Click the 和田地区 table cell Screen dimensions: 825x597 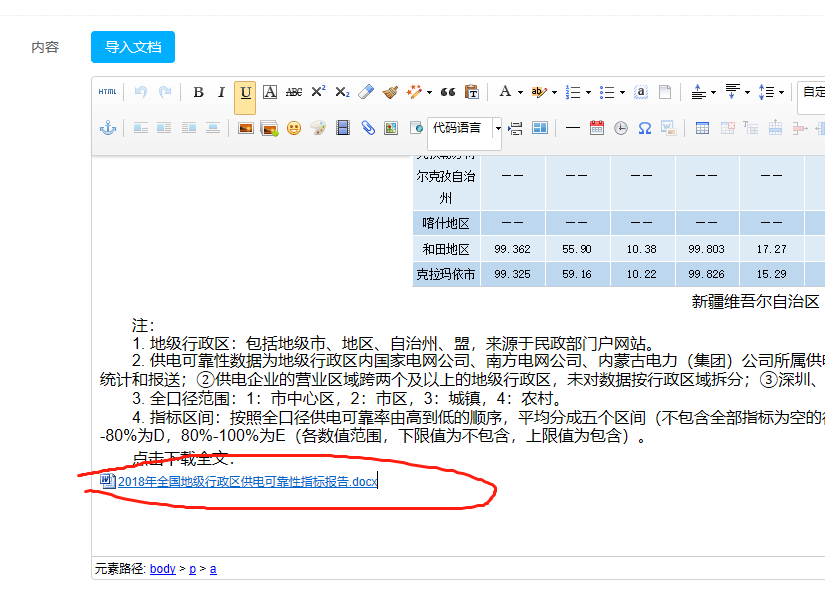(x=446, y=248)
